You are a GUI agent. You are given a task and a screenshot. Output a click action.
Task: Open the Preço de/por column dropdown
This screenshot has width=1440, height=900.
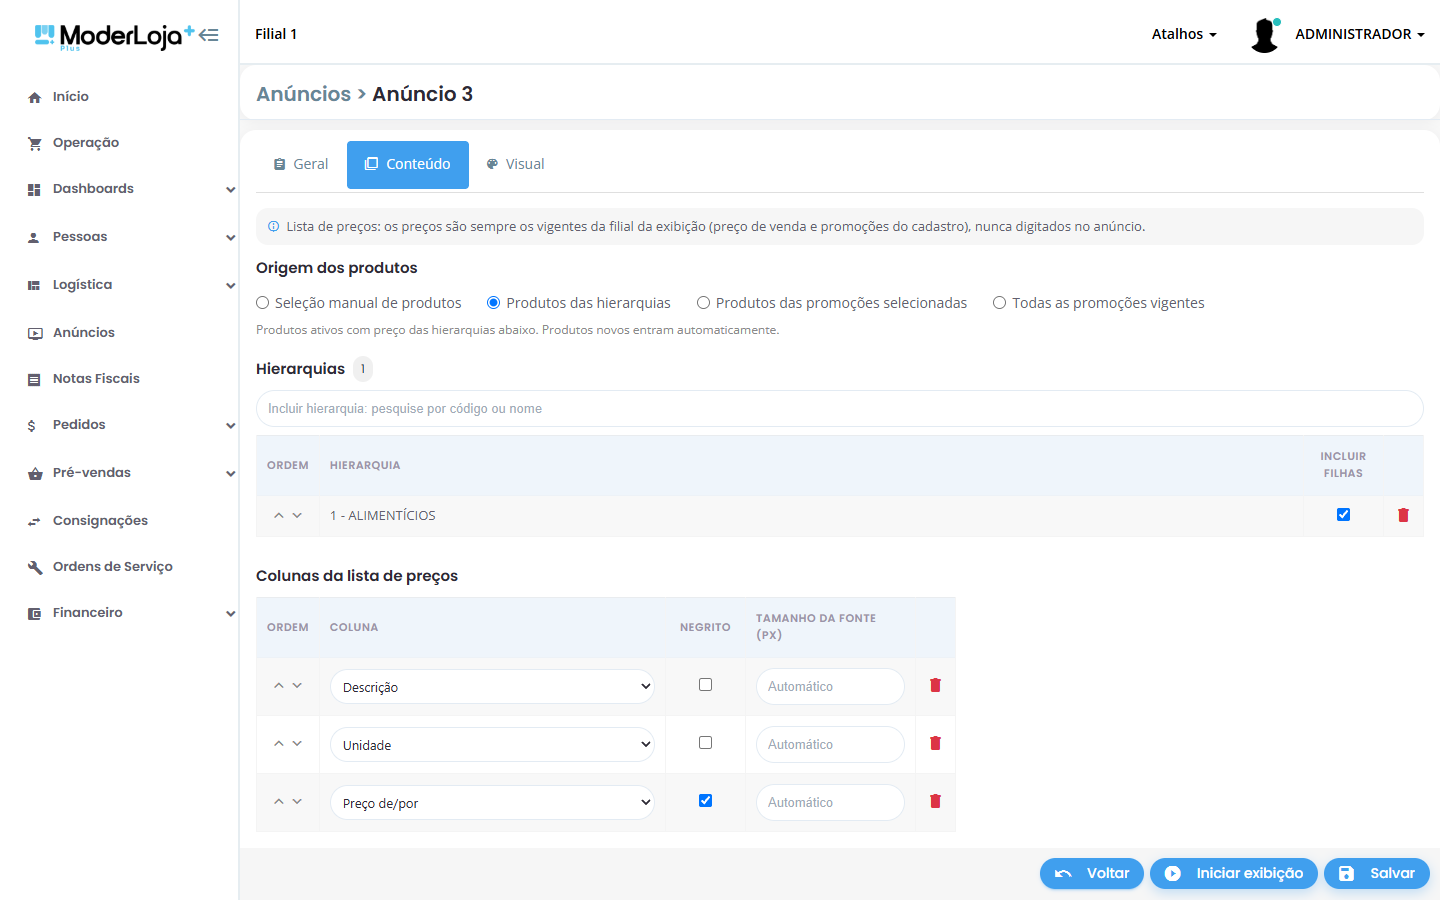(492, 803)
